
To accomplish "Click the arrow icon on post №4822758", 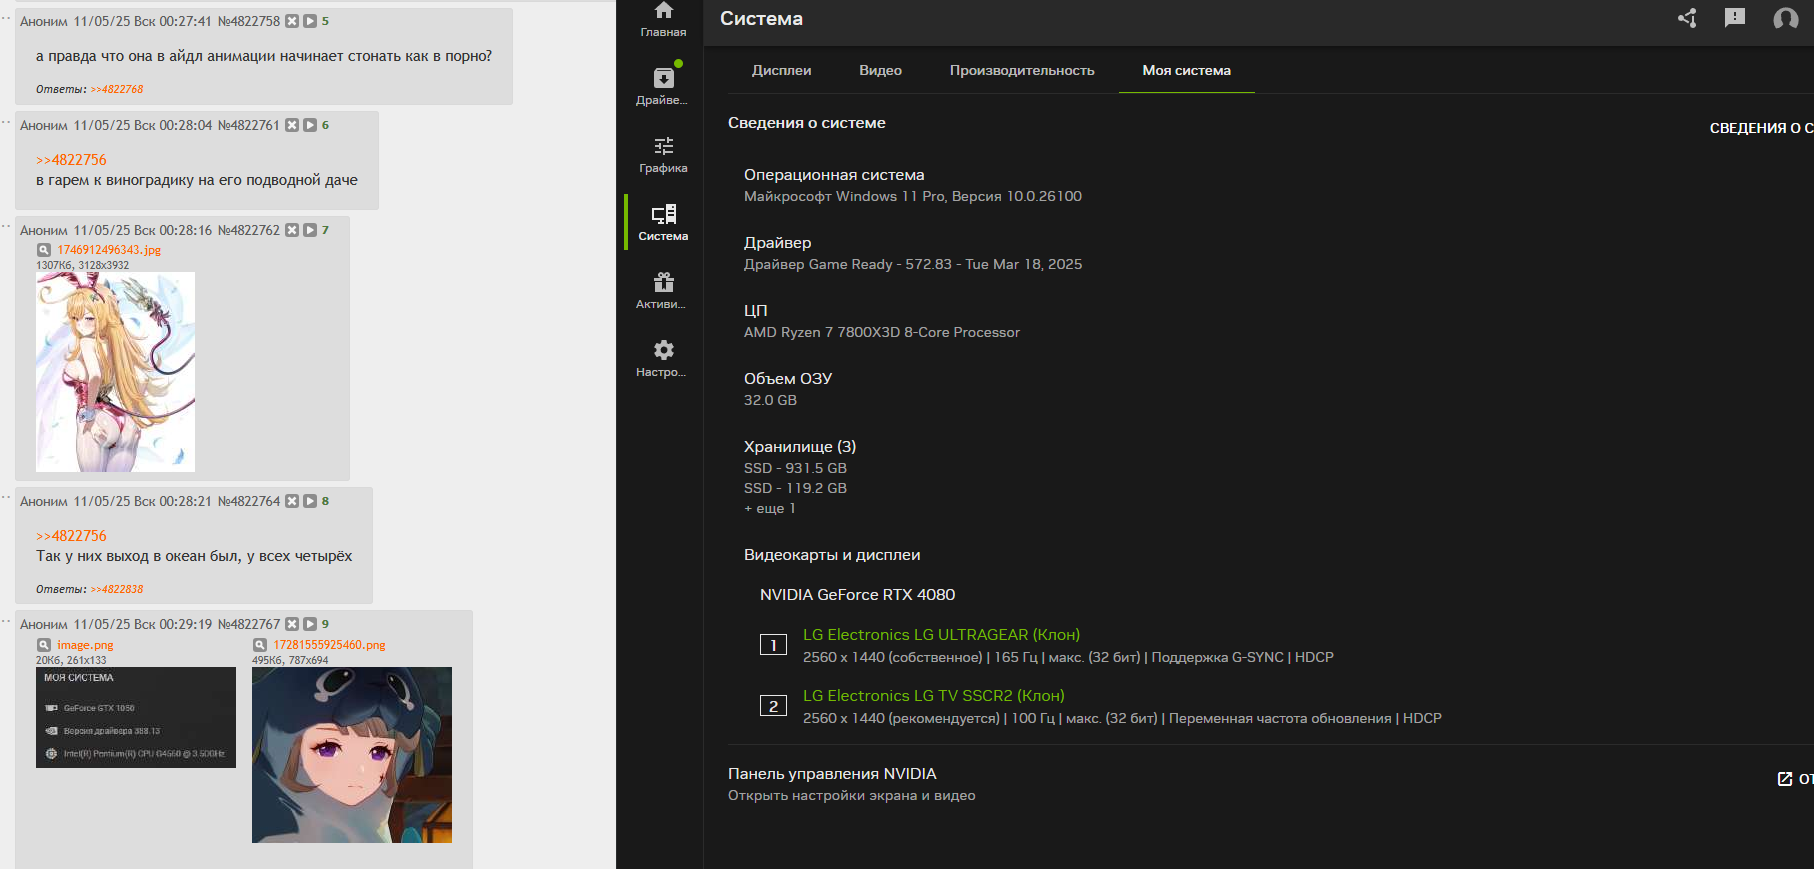I will click(310, 21).
